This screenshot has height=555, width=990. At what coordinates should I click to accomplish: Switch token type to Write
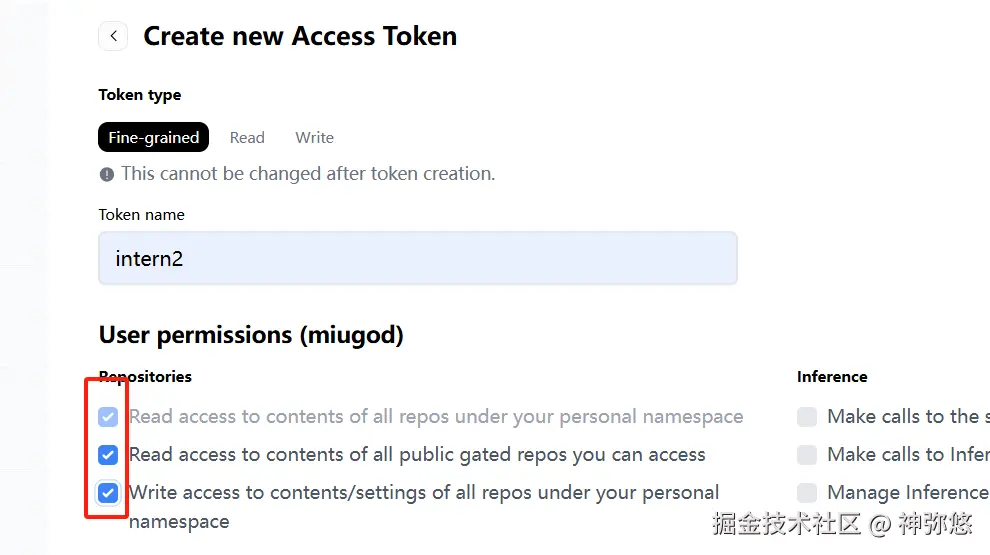(314, 138)
